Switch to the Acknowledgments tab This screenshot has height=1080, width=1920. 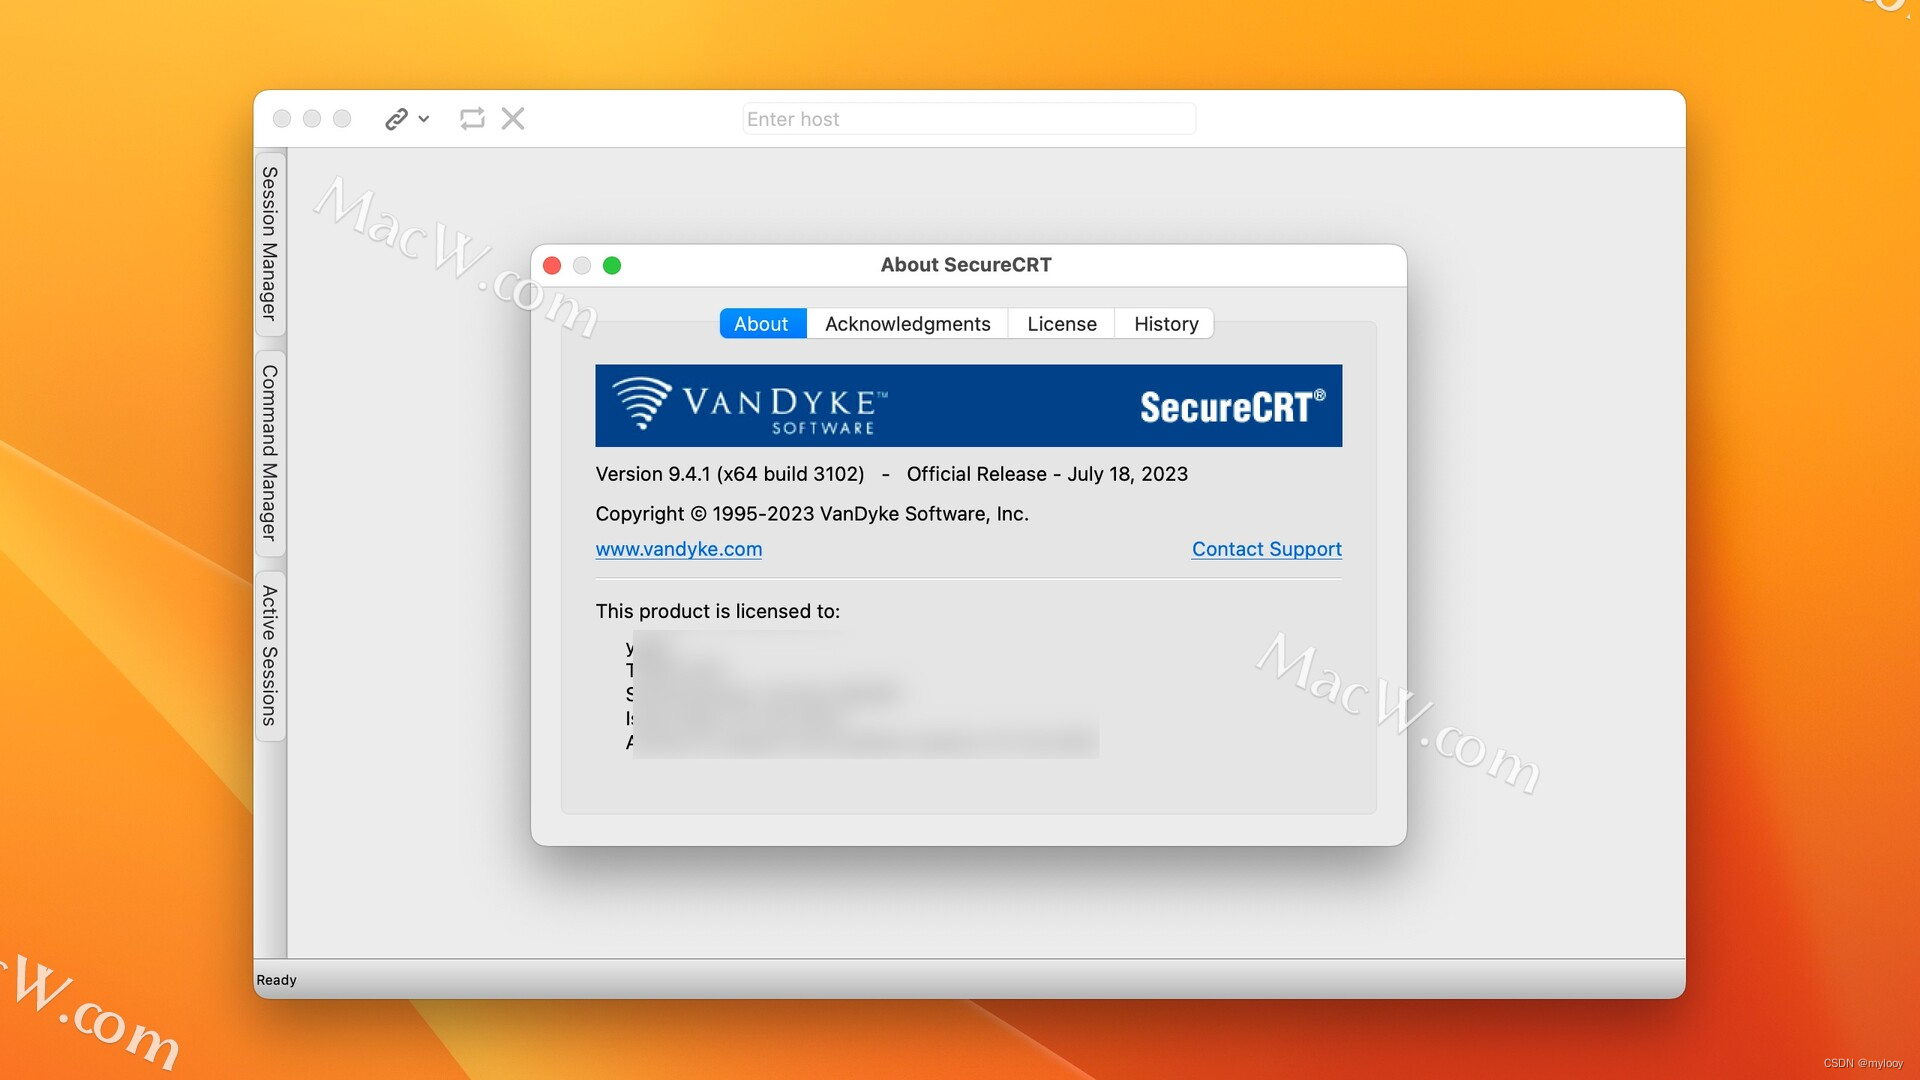pos(907,322)
